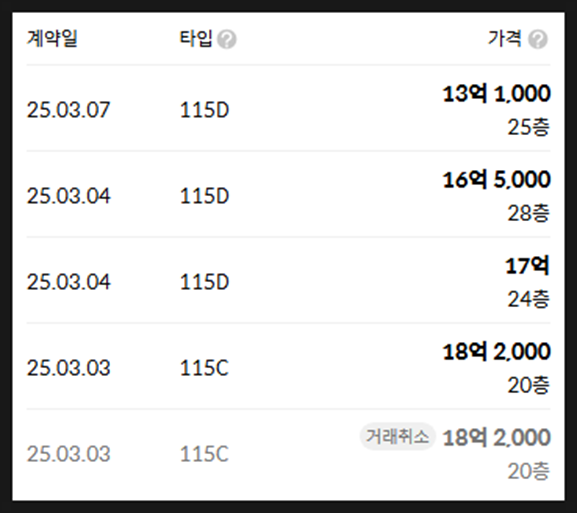Image resolution: width=577 pixels, height=513 pixels.
Task: Click the help icon next to 가격
Action: [x=538, y=39]
